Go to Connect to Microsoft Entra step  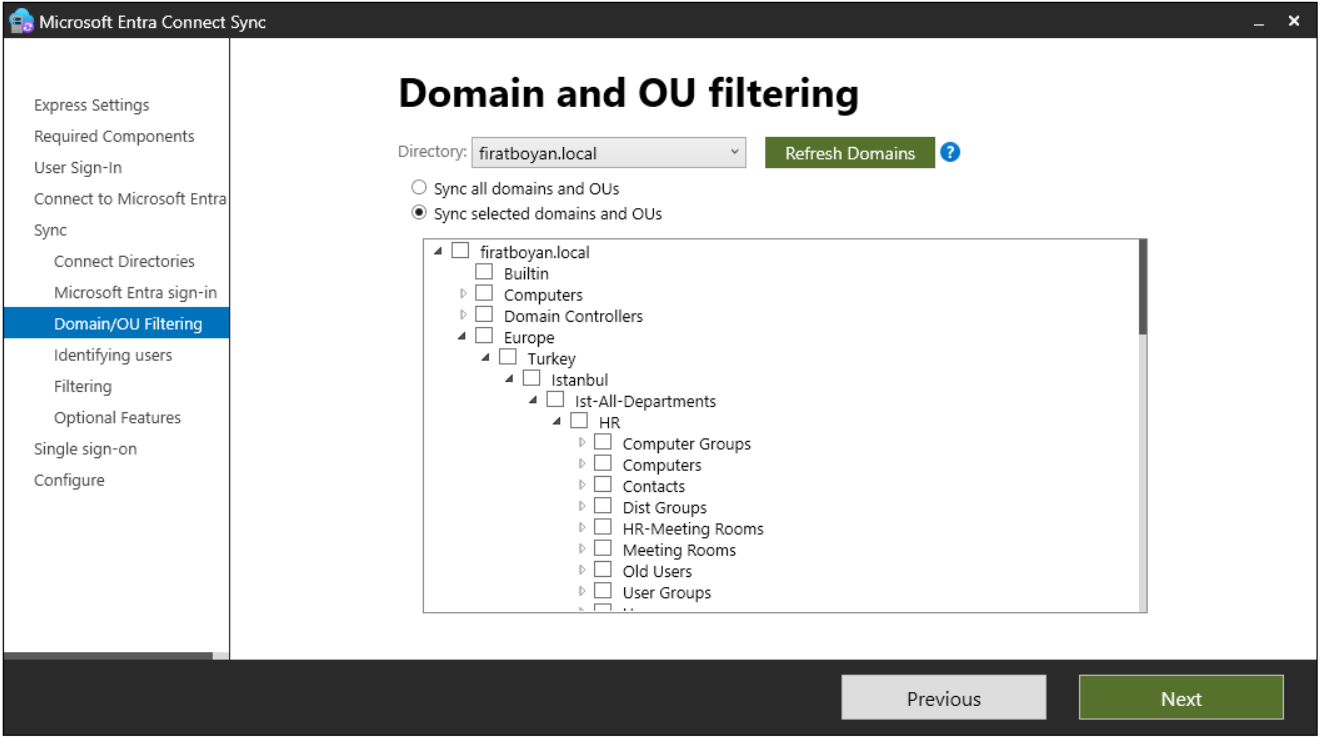pyautogui.click(x=130, y=198)
